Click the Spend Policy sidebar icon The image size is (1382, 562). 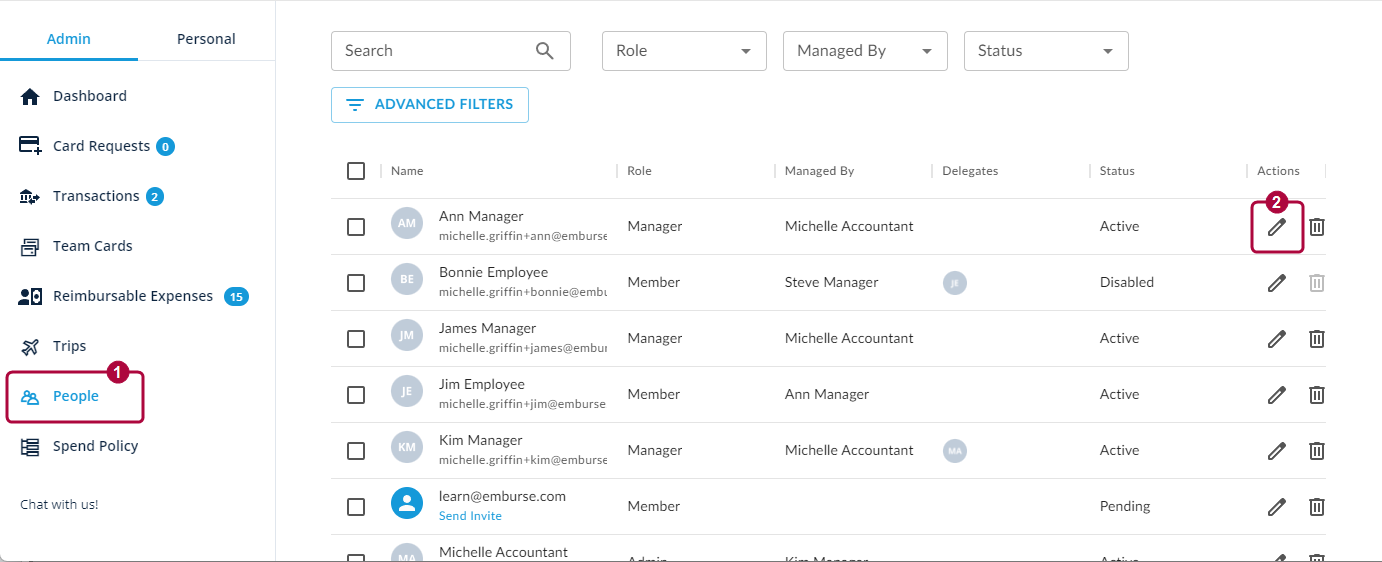30,447
